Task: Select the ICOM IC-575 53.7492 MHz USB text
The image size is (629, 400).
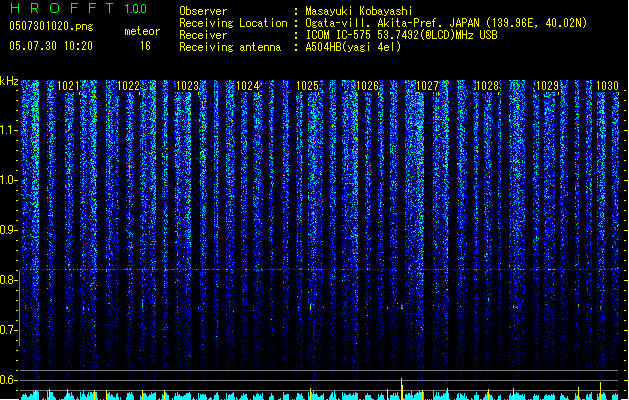Action: [x=402, y=35]
